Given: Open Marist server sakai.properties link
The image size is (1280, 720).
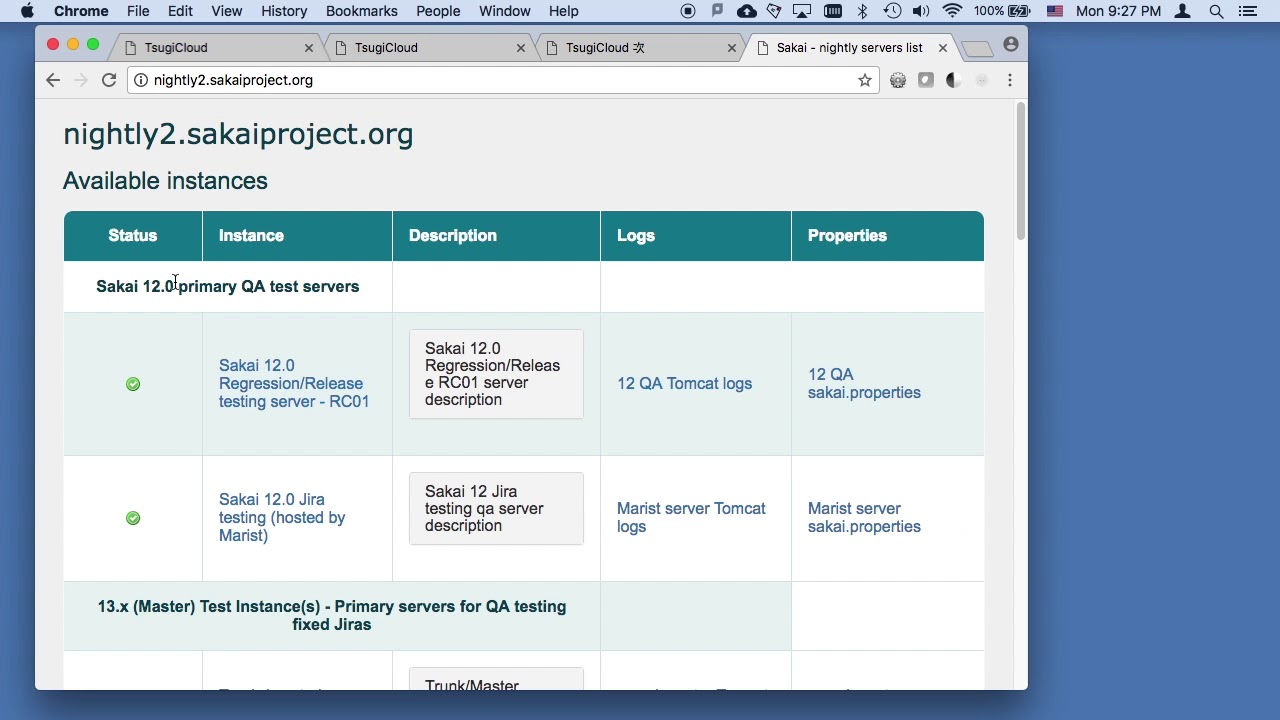Looking at the screenshot, I should 864,518.
